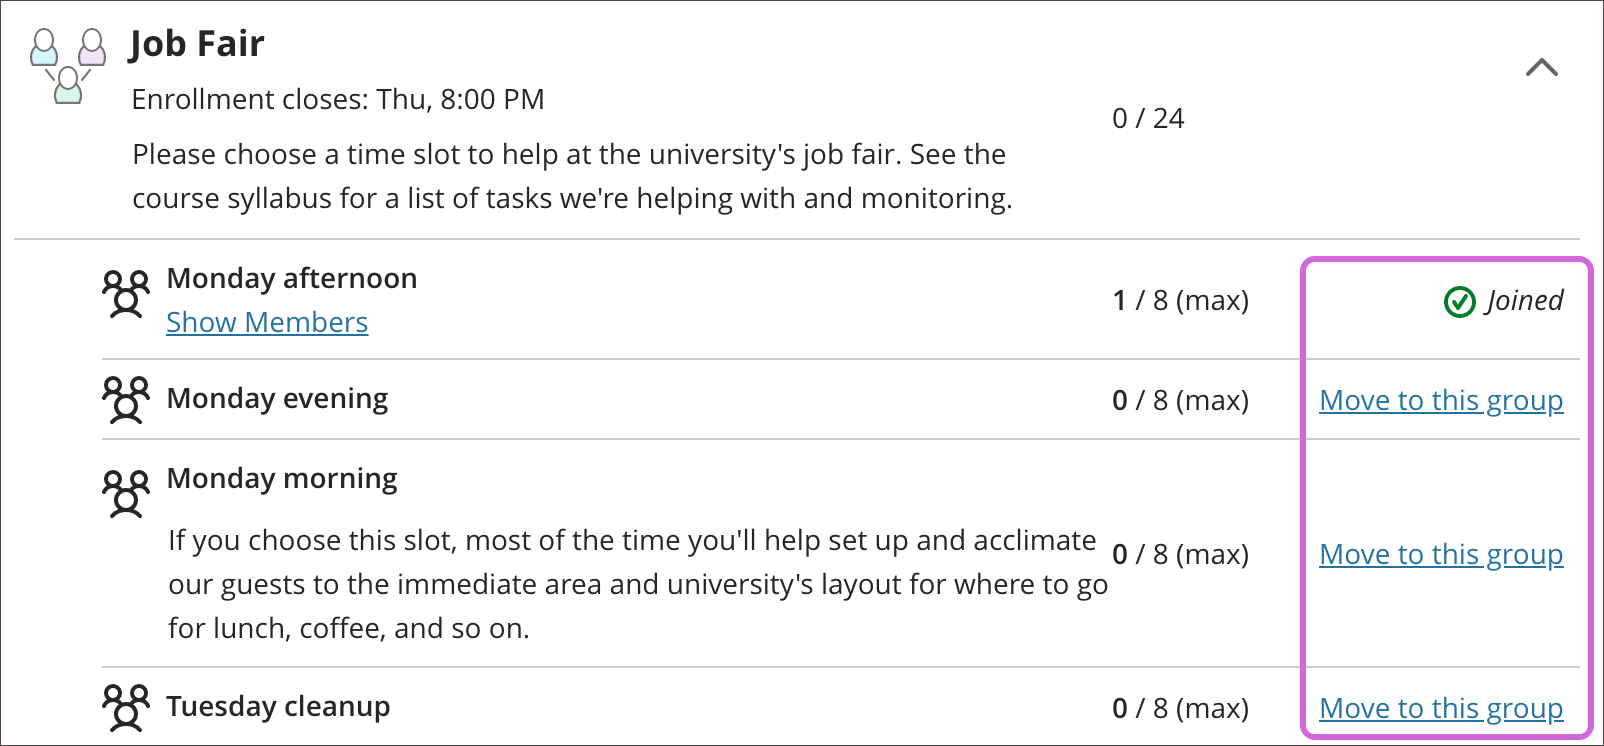Collapse the Job Fair section chevron
Image resolution: width=1604 pixels, height=746 pixels.
tap(1541, 68)
